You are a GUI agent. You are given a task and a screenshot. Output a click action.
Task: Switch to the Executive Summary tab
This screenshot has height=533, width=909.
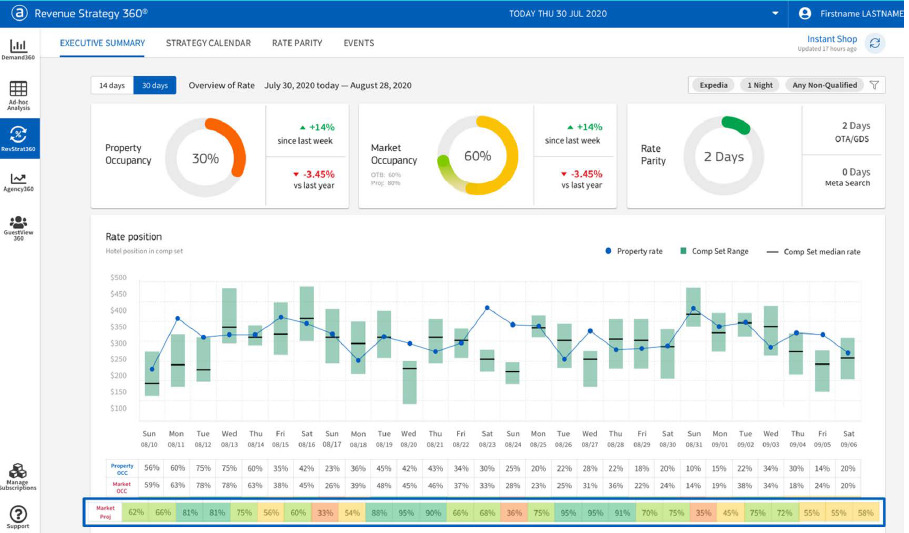pyautogui.click(x=102, y=43)
